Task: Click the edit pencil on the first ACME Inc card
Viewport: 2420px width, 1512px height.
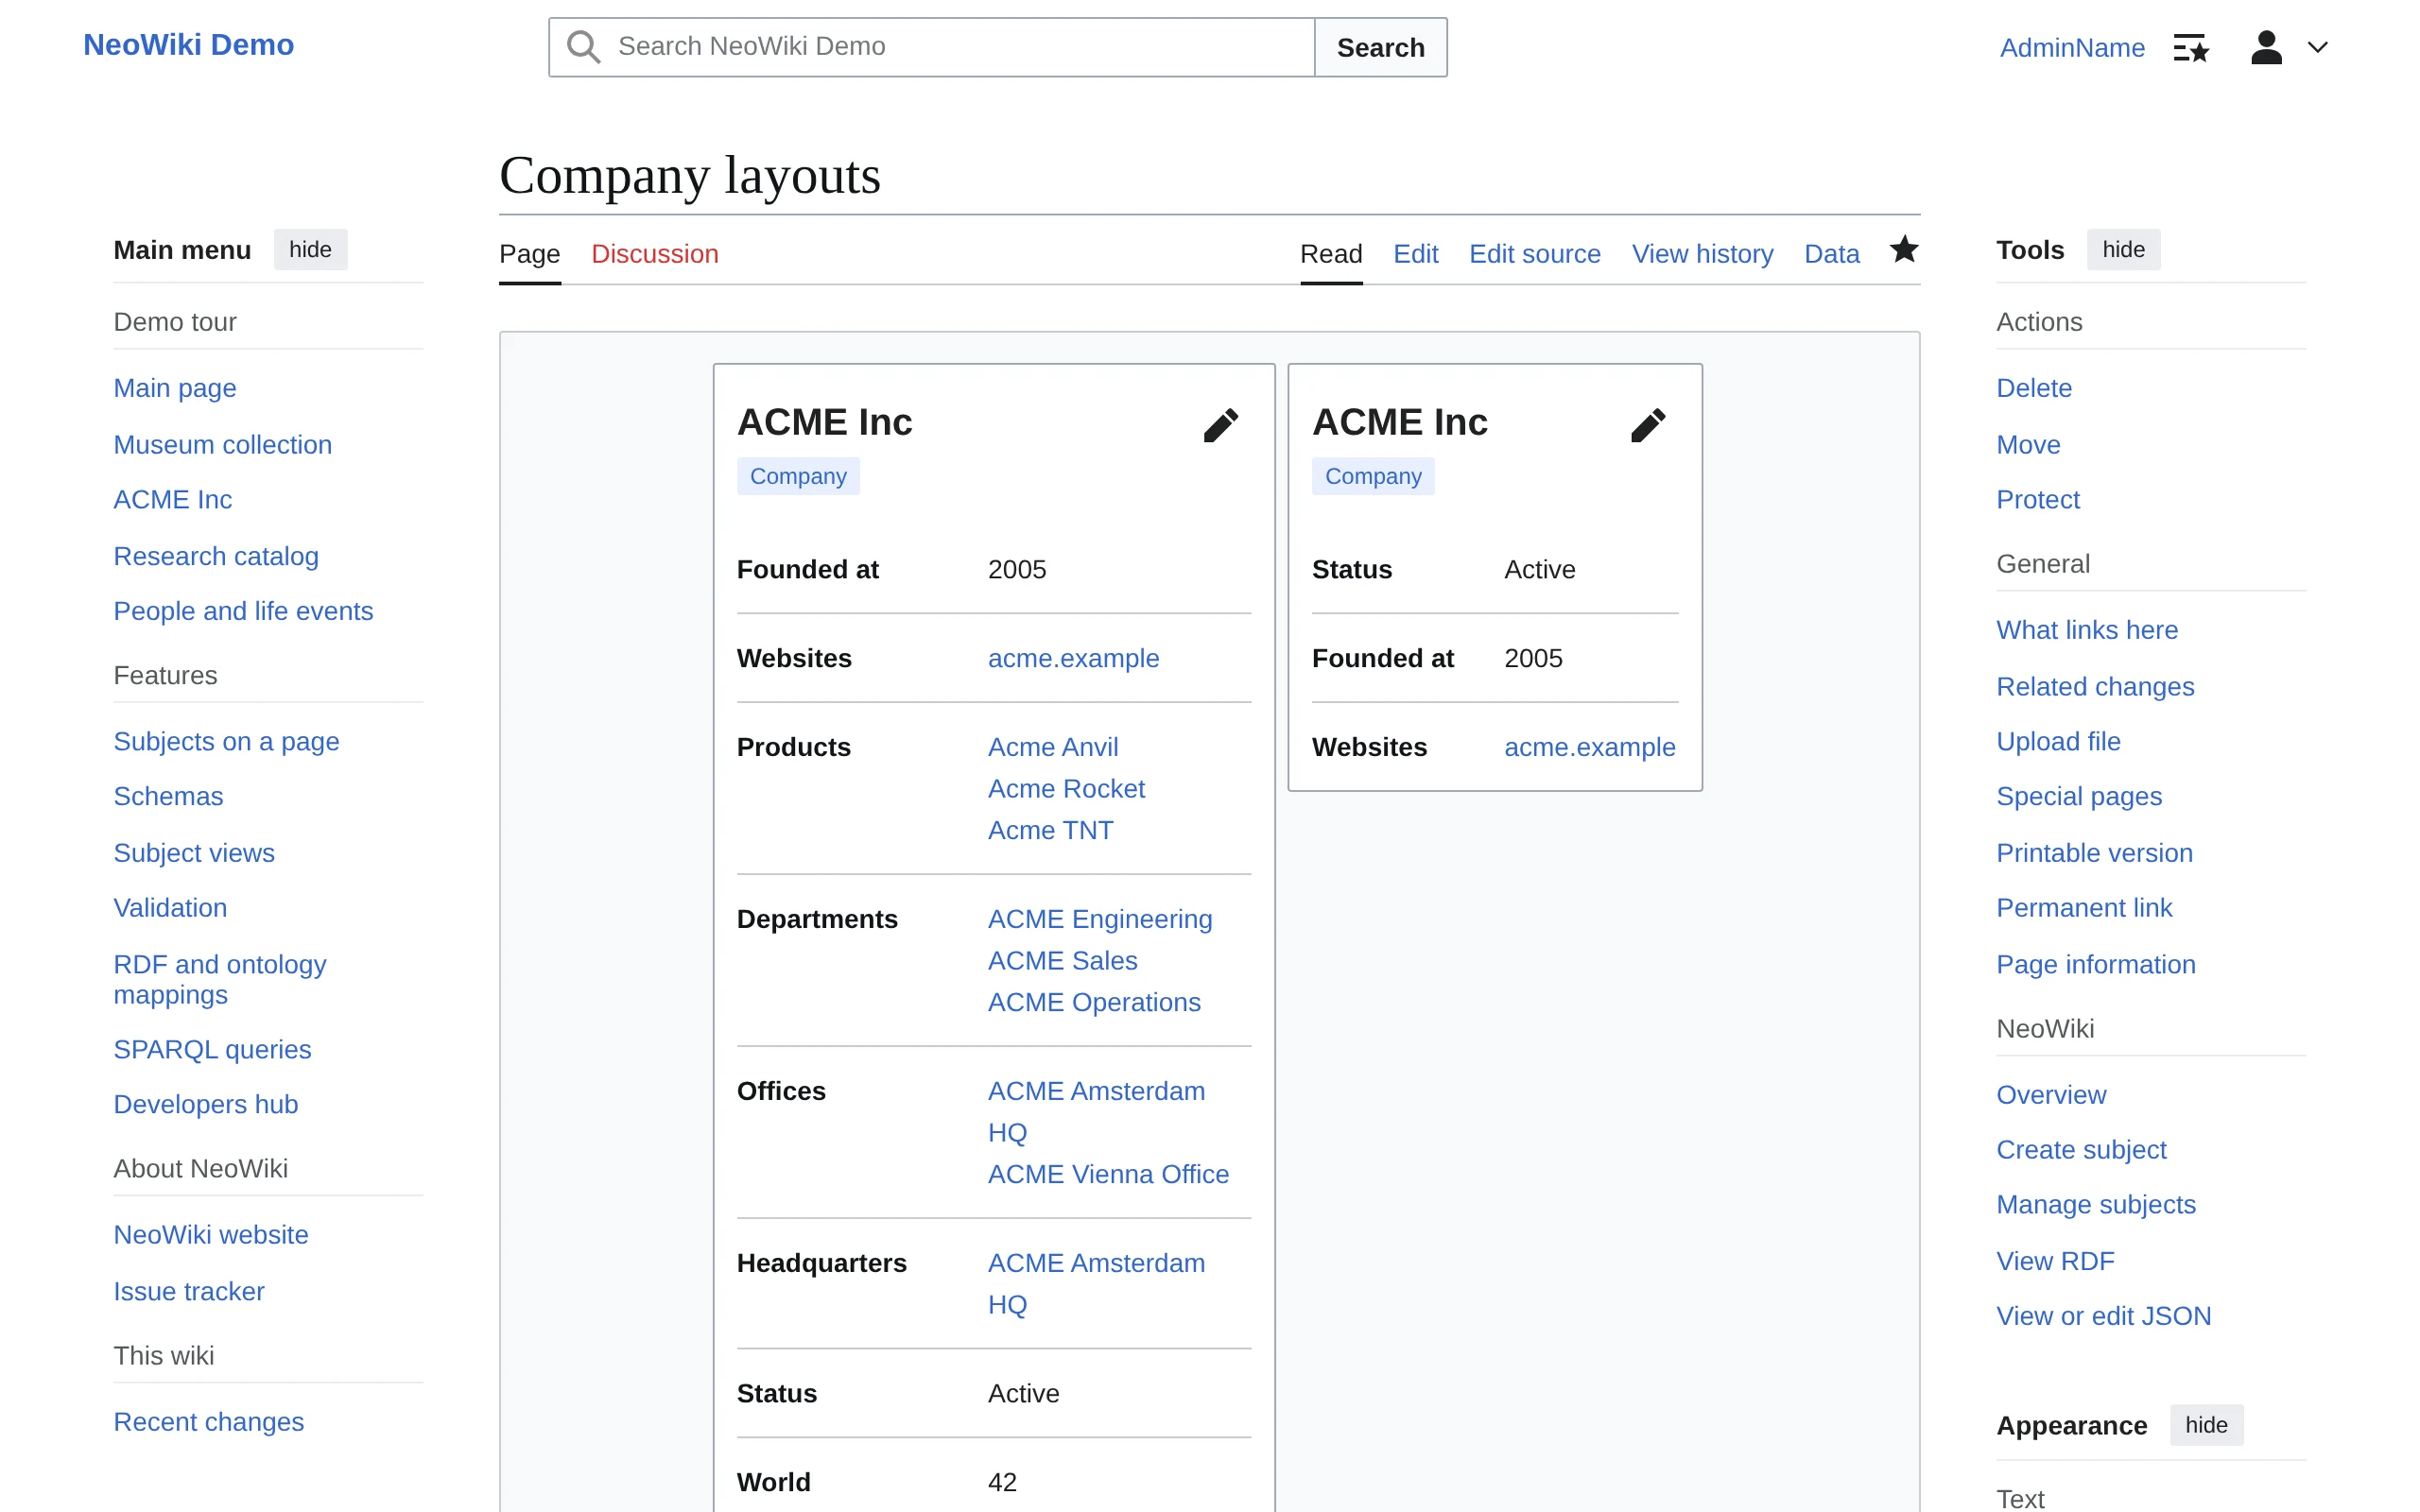Action: tap(1220, 425)
